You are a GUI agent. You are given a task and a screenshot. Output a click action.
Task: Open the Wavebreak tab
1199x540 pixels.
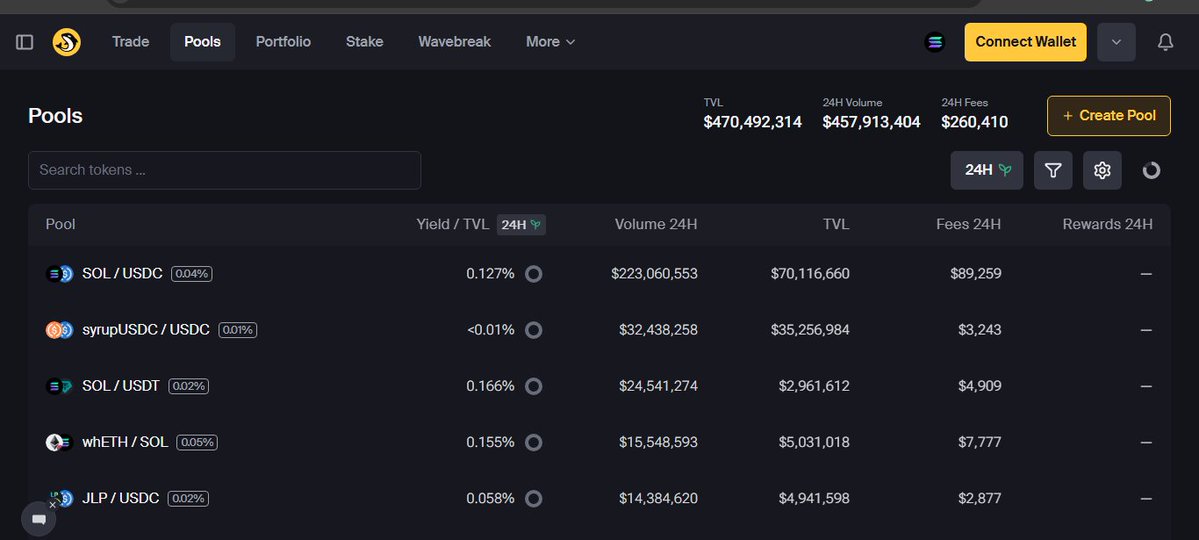click(x=454, y=42)
